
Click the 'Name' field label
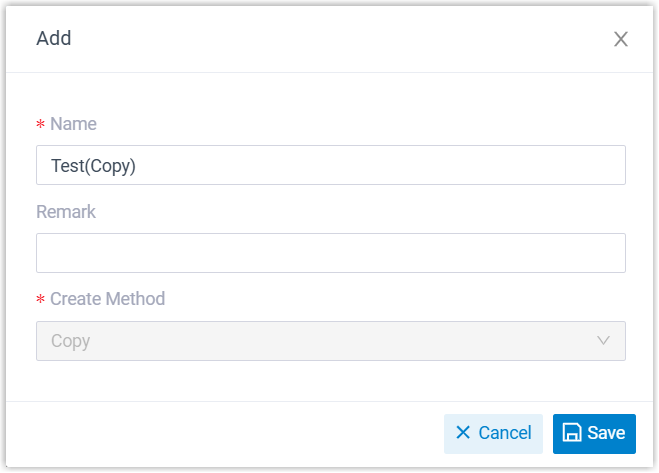pyautogui.click(x=73, y=124)
